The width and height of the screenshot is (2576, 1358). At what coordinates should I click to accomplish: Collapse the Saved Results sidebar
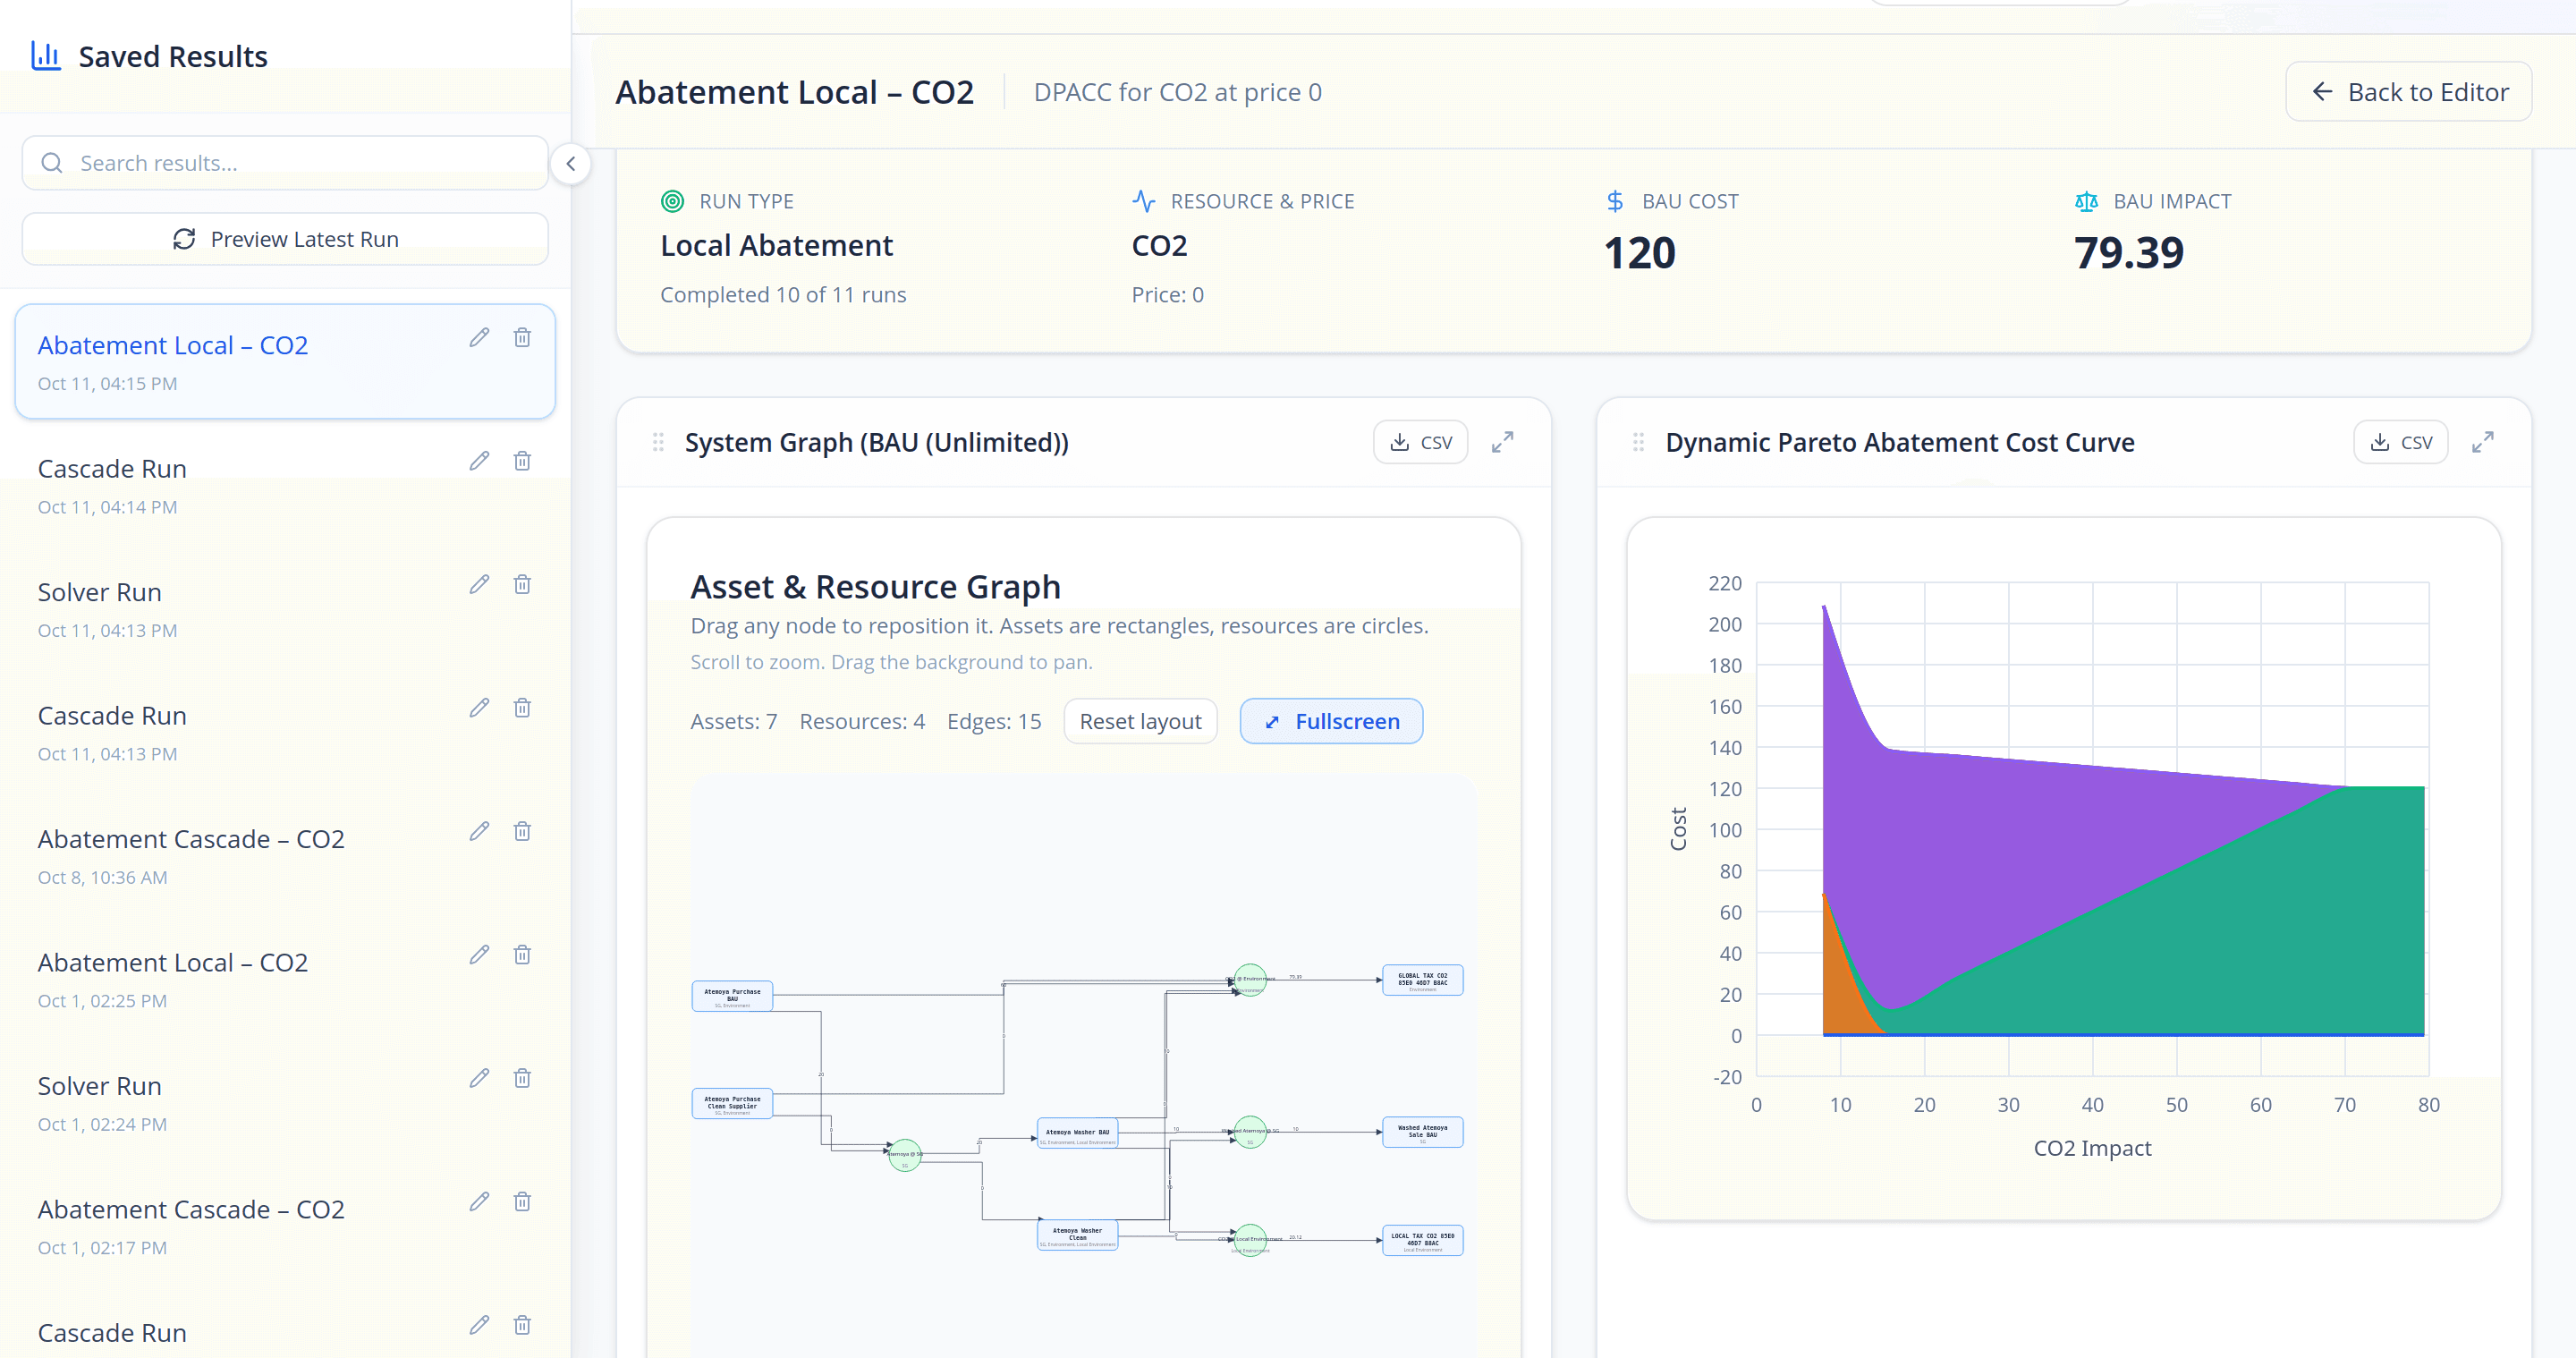click(x=570, y=163)
